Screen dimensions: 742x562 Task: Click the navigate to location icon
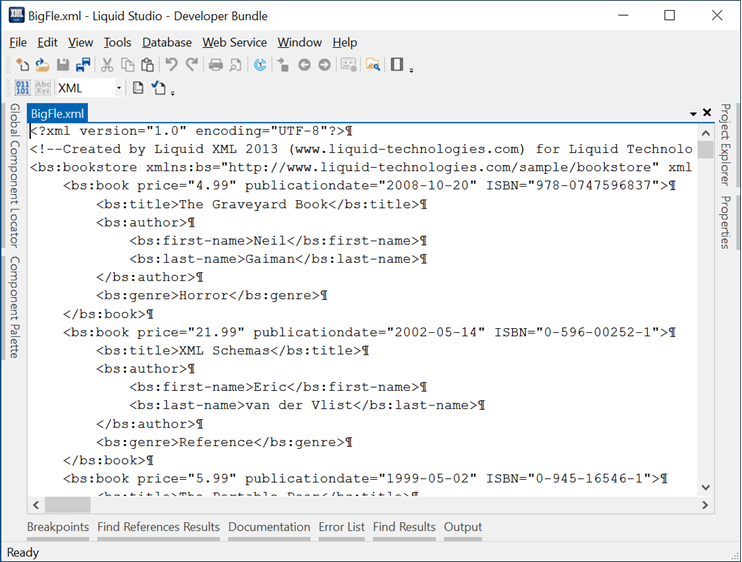[x=283, y=65]
